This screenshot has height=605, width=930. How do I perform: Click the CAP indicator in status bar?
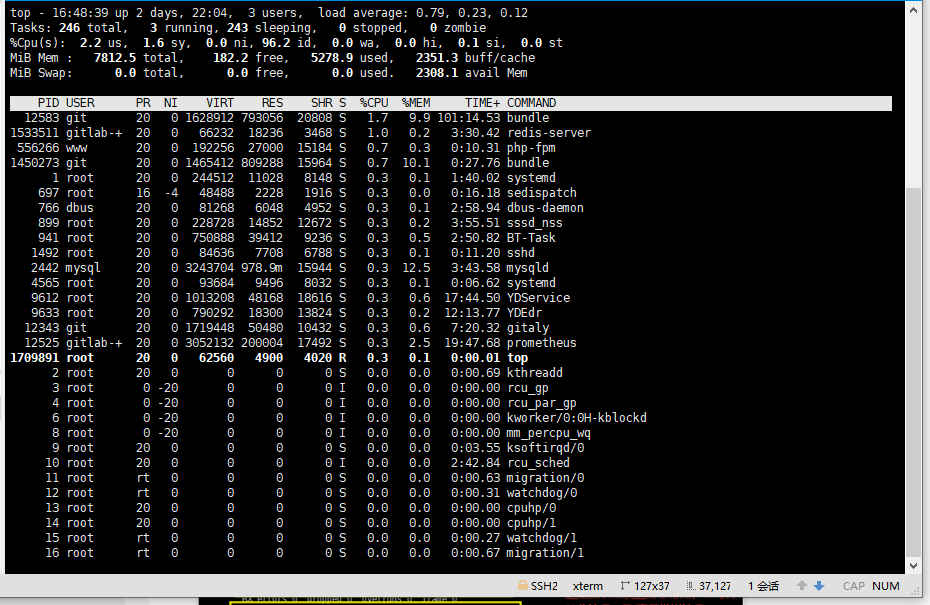pos(853,586)
